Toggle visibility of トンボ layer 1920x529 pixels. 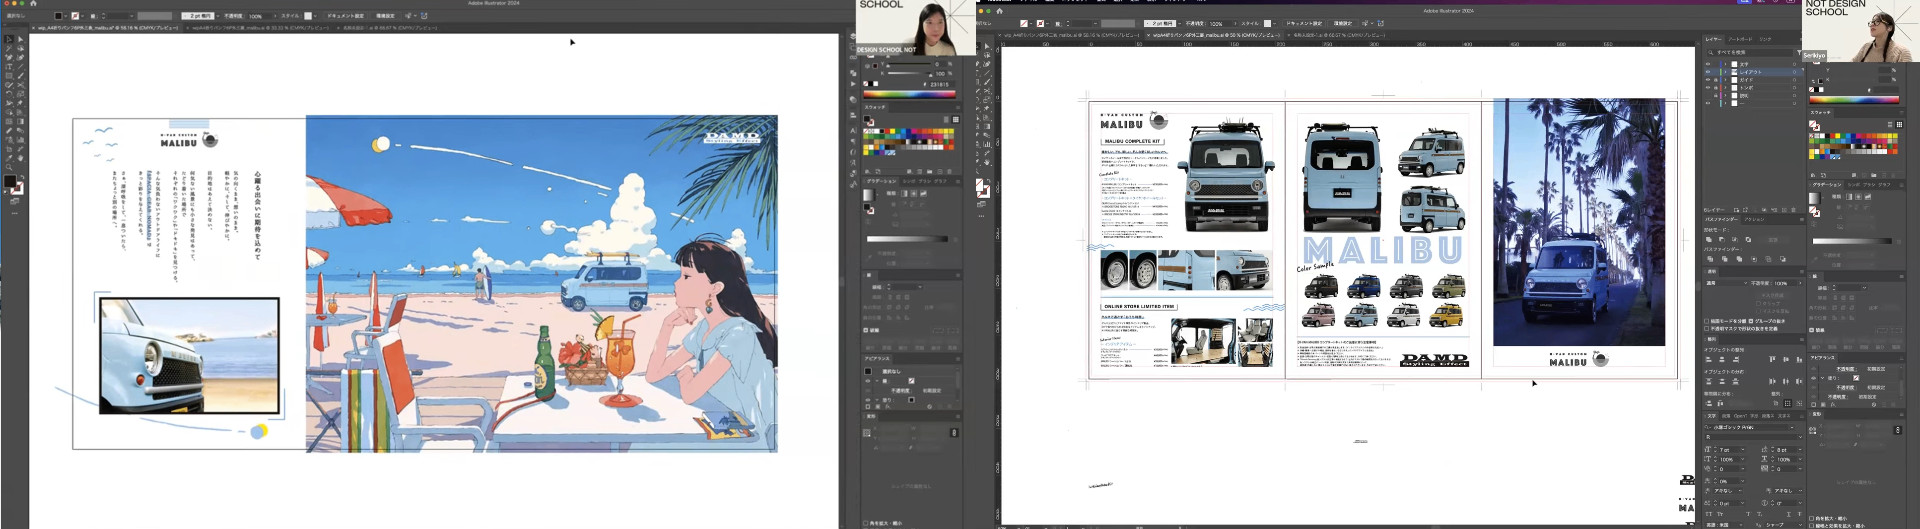click(1708, 88)
